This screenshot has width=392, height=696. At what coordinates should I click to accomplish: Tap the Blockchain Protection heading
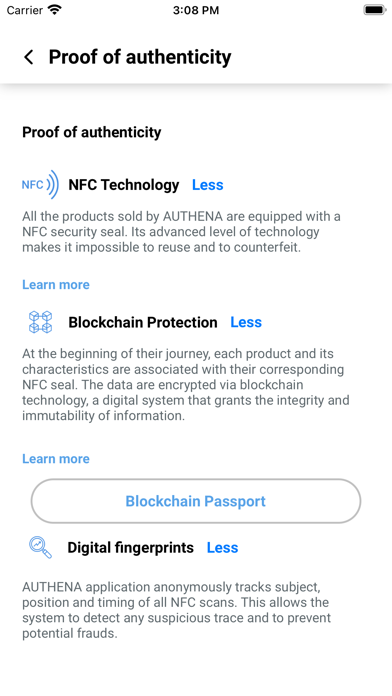(143, 322)
